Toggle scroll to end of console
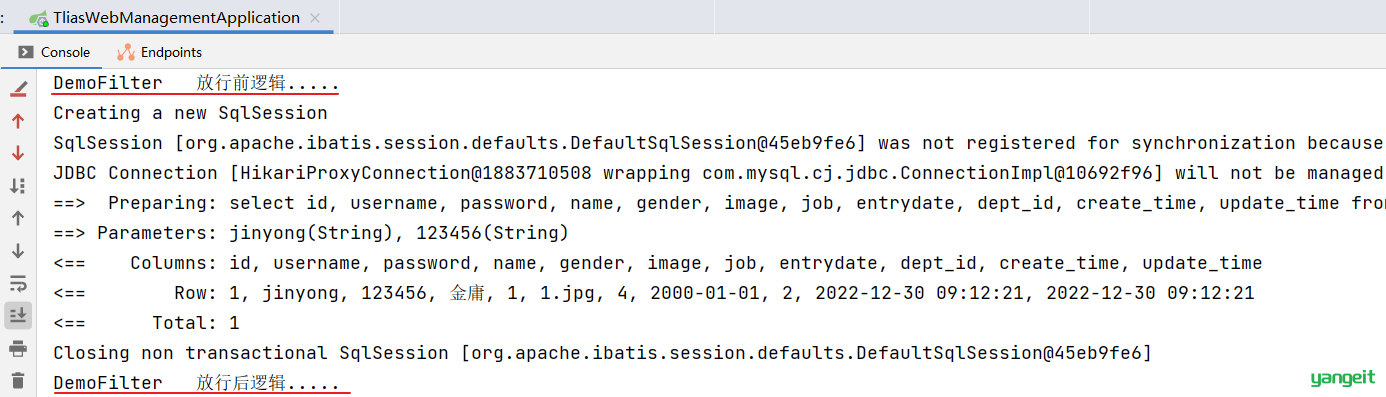 coord(18,315)
